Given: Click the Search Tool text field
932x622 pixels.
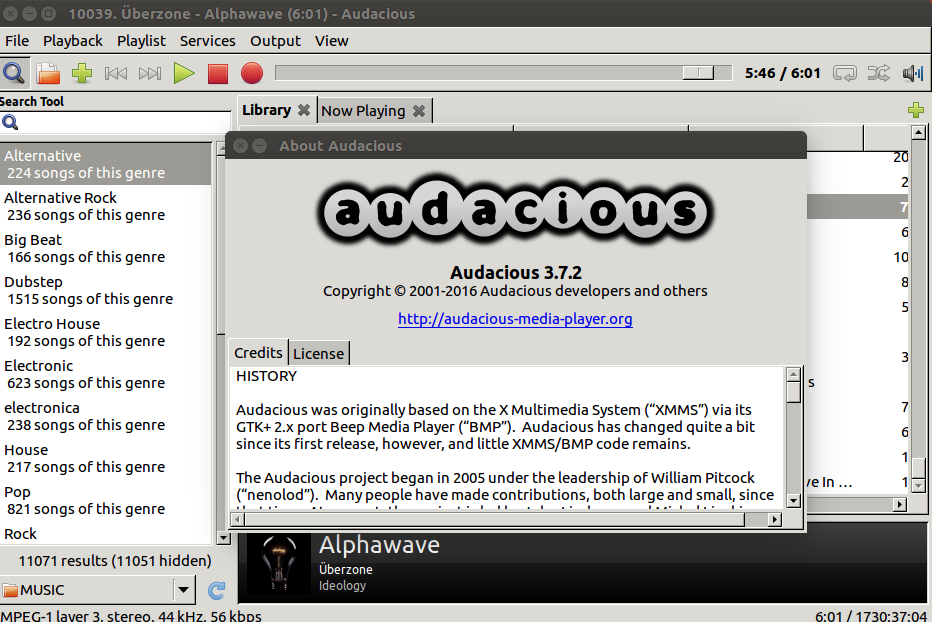Looking at the screenshot, I should tap(115, 122).
